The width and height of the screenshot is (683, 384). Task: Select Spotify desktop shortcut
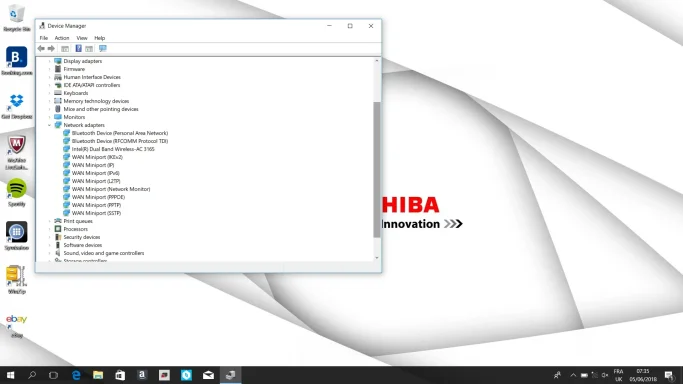[17, 192]
